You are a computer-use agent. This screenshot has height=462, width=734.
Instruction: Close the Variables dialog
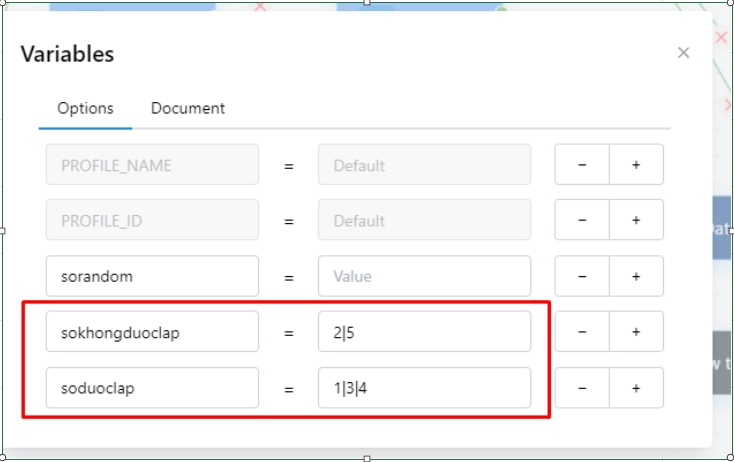[x=683, y=53]
